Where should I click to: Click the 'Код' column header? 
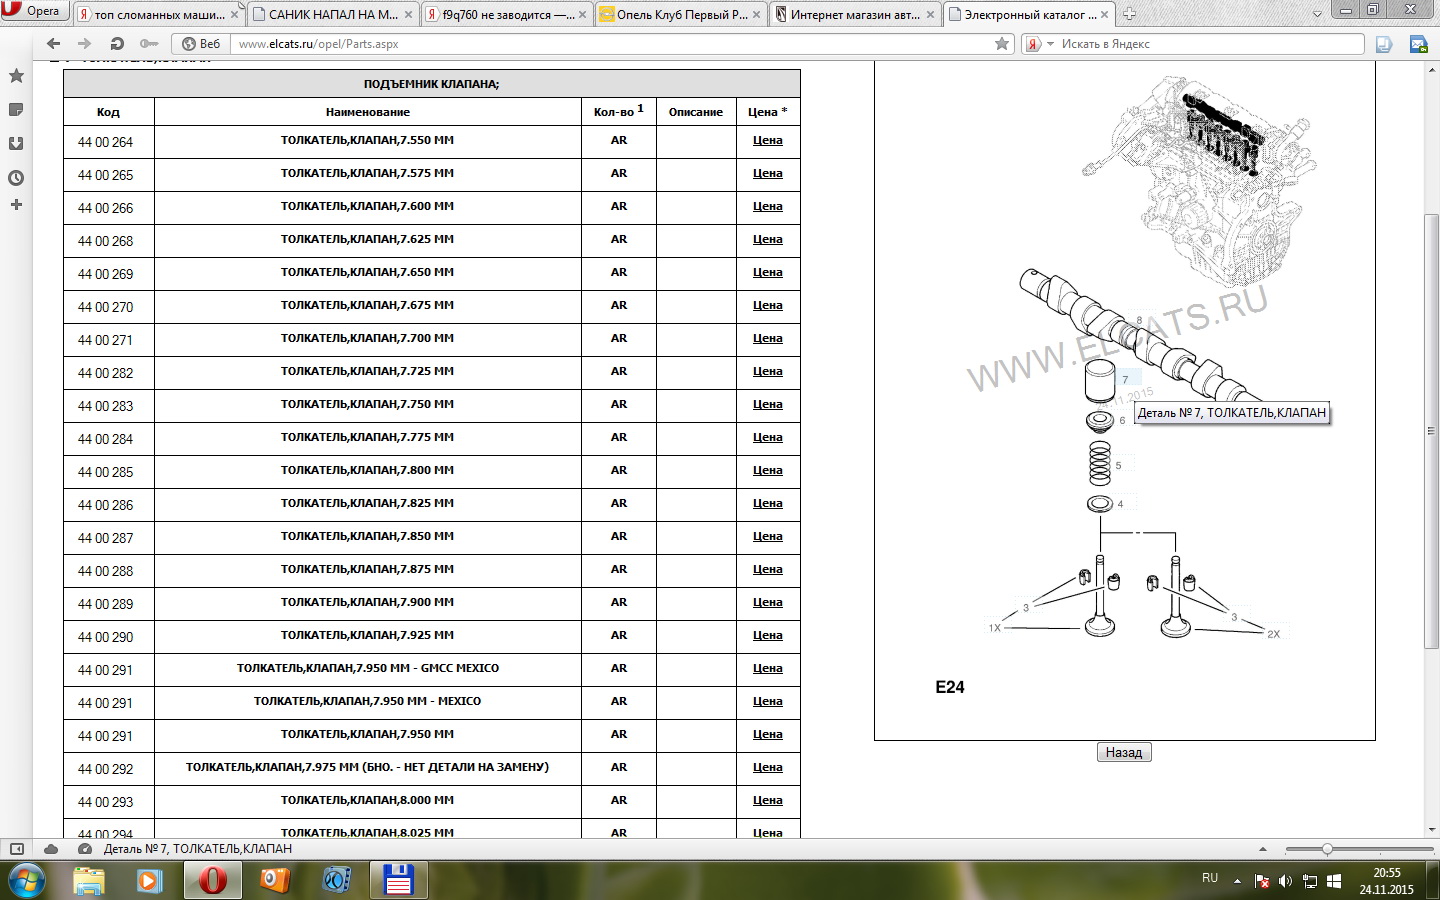(108, 112)
